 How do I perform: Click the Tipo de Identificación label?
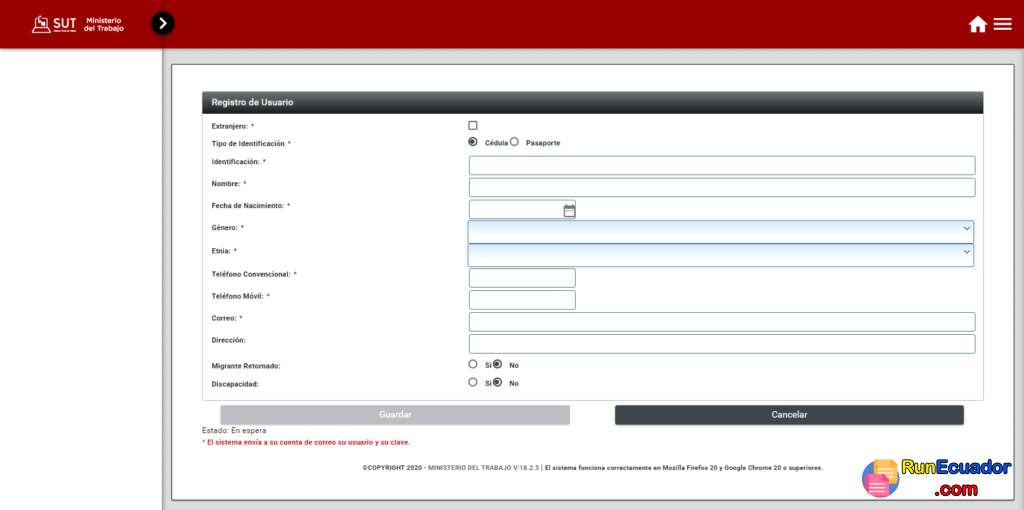pyautogui.click(x=251, y=143)
